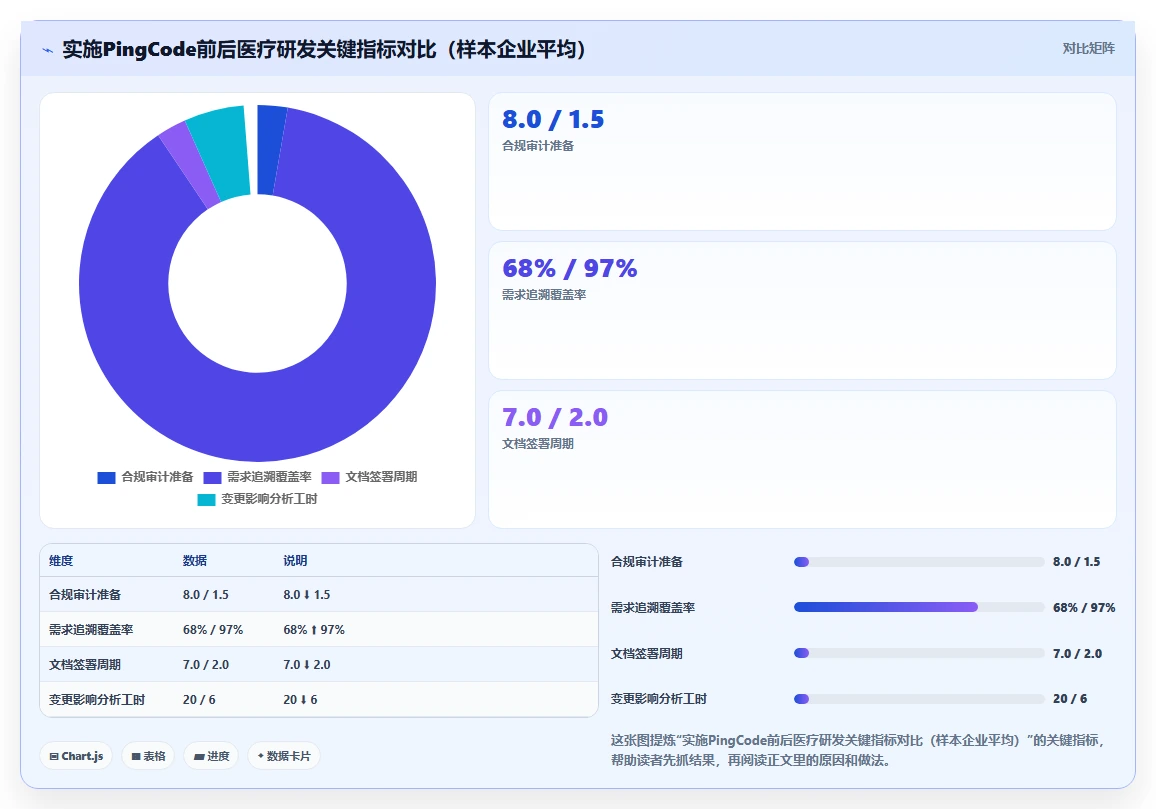The width and height of the screenshot is (1156, 809).
Task: Toggle the 需求追溯覆盖率 legend color box
Action: tap(212, 478)
